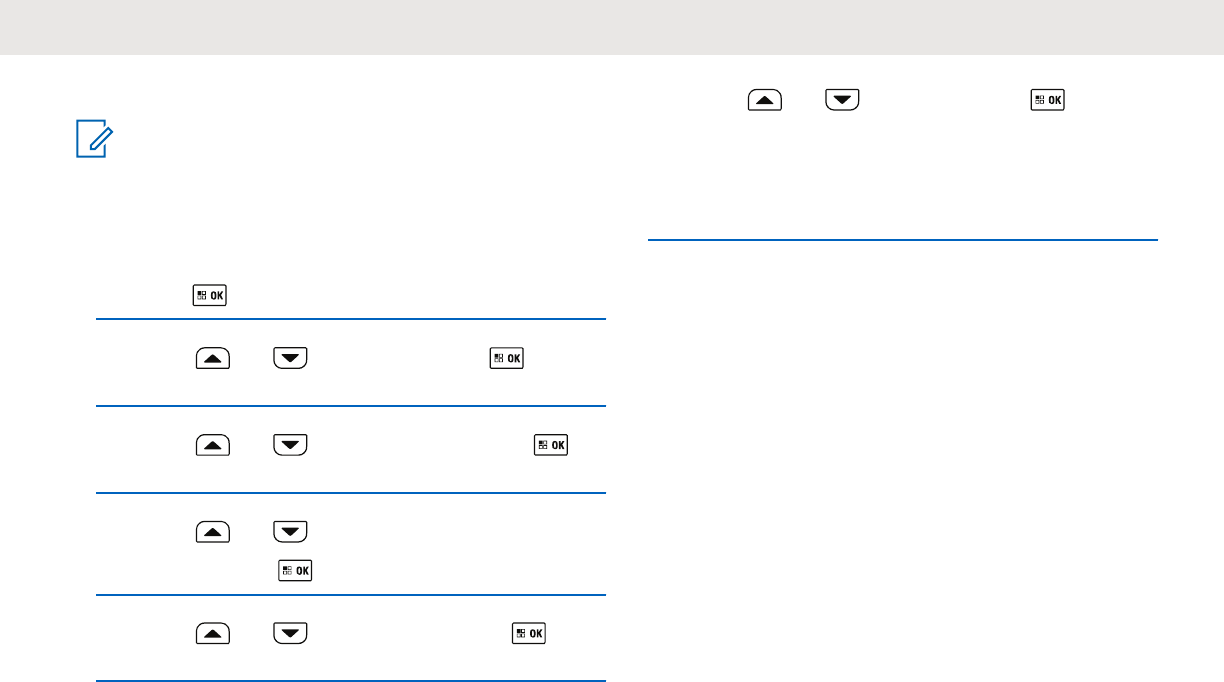Click the OK icon in the last left-column step
The height and width of the screenshot is (682, 1224).
click(529, 633)
